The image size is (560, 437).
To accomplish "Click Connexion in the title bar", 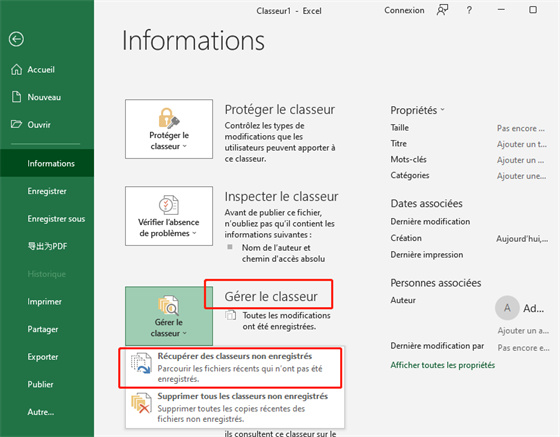I will [x=404, y=10].
